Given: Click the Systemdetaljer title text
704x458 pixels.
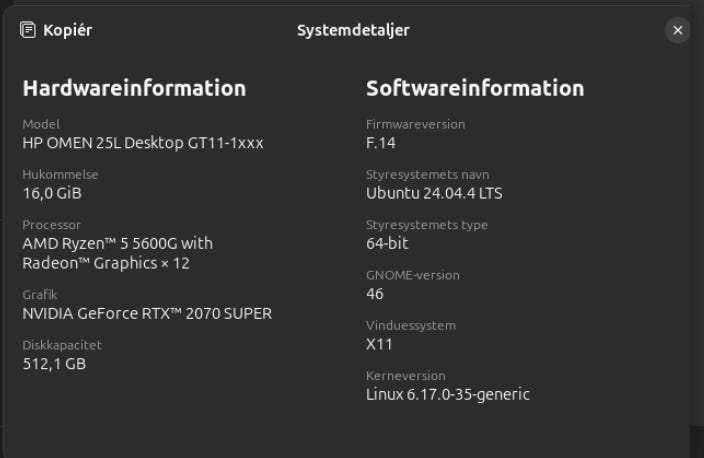Looking at the screenshot, I should [353, 31].
